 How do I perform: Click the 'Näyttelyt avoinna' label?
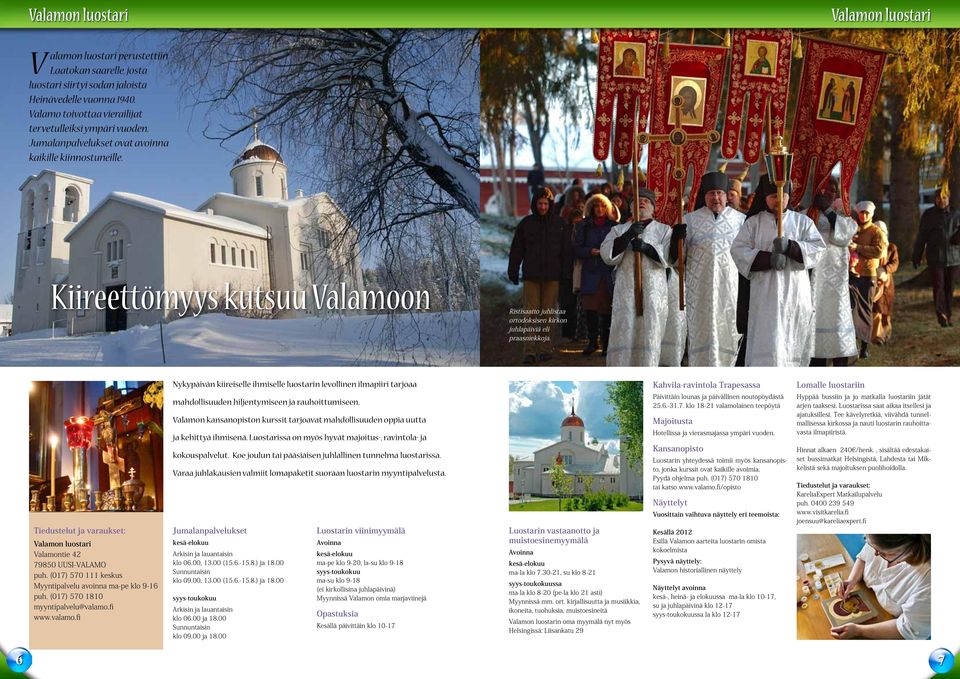pyautogui.click(x=679, y=588)
